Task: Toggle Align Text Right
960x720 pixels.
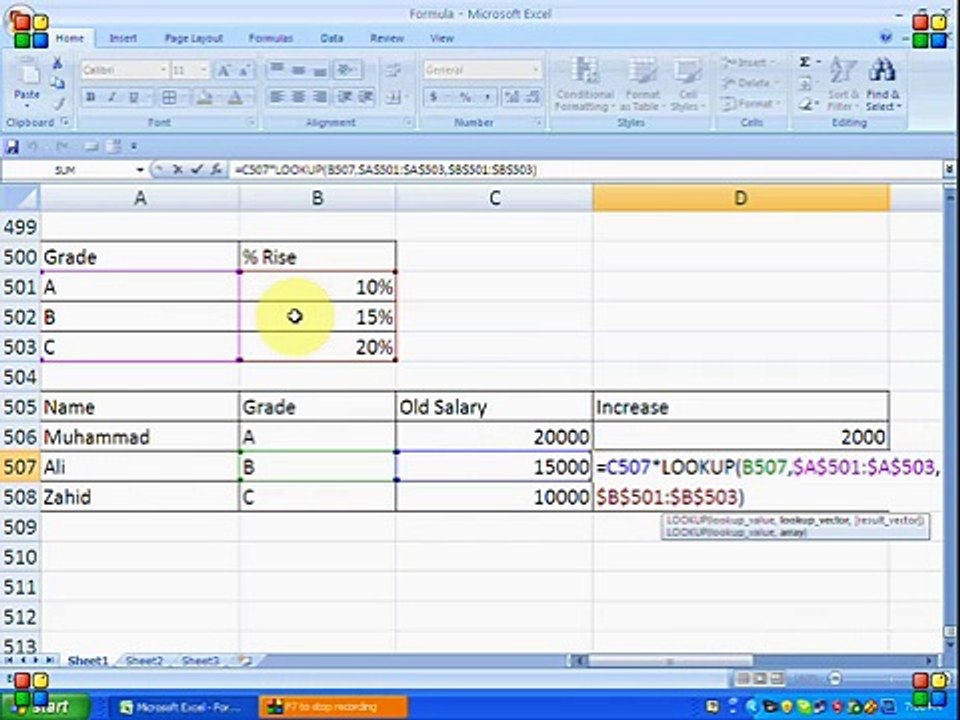Action: pos(319,97)
